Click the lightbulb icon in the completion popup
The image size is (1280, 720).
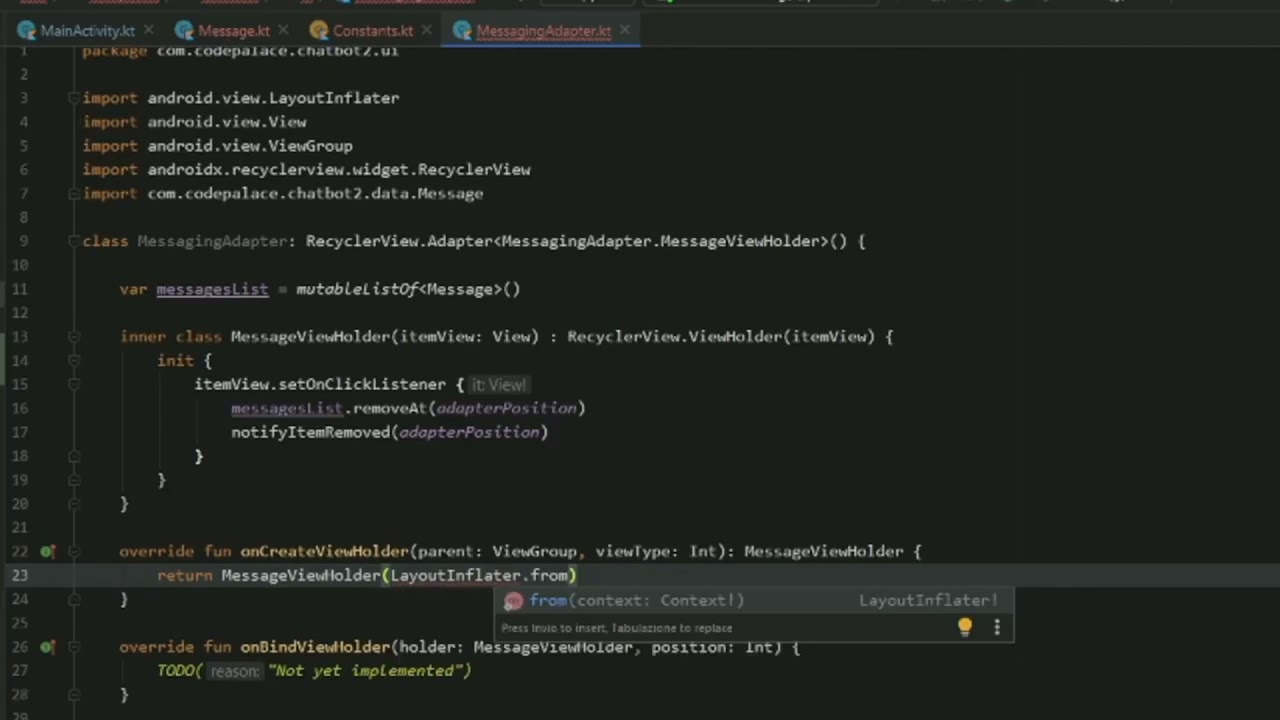click(965, 627)
